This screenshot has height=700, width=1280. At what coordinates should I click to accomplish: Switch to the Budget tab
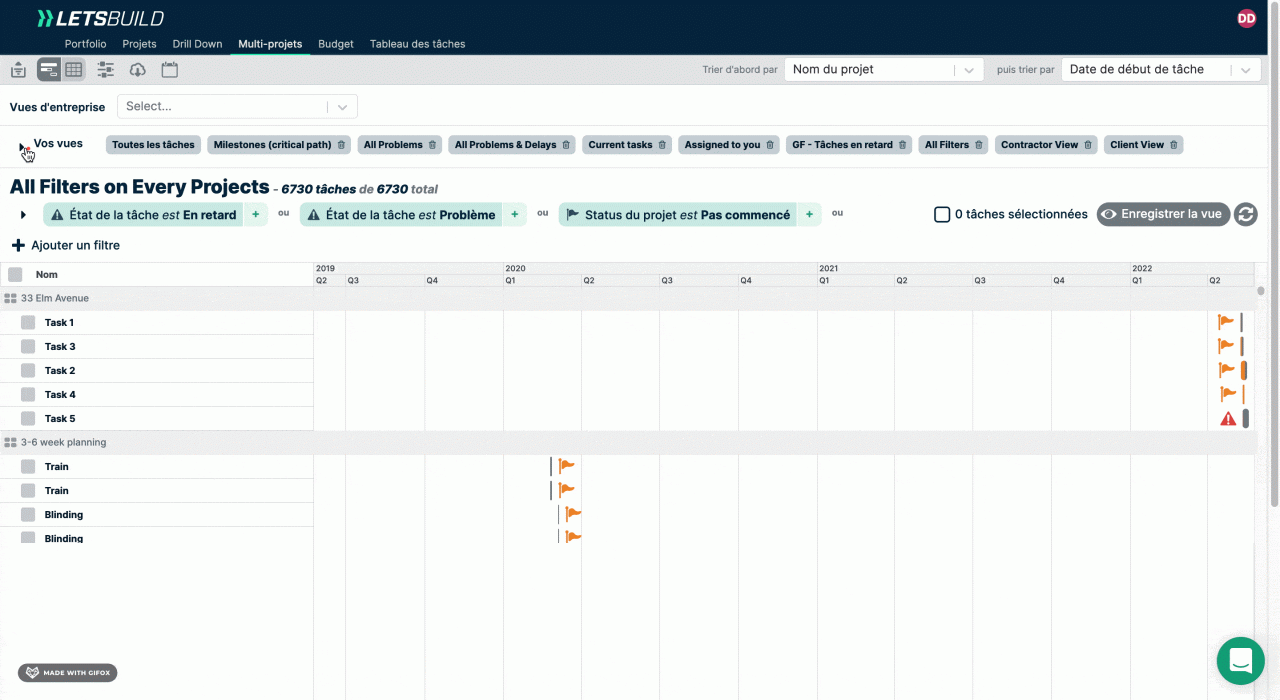(336, 44)
